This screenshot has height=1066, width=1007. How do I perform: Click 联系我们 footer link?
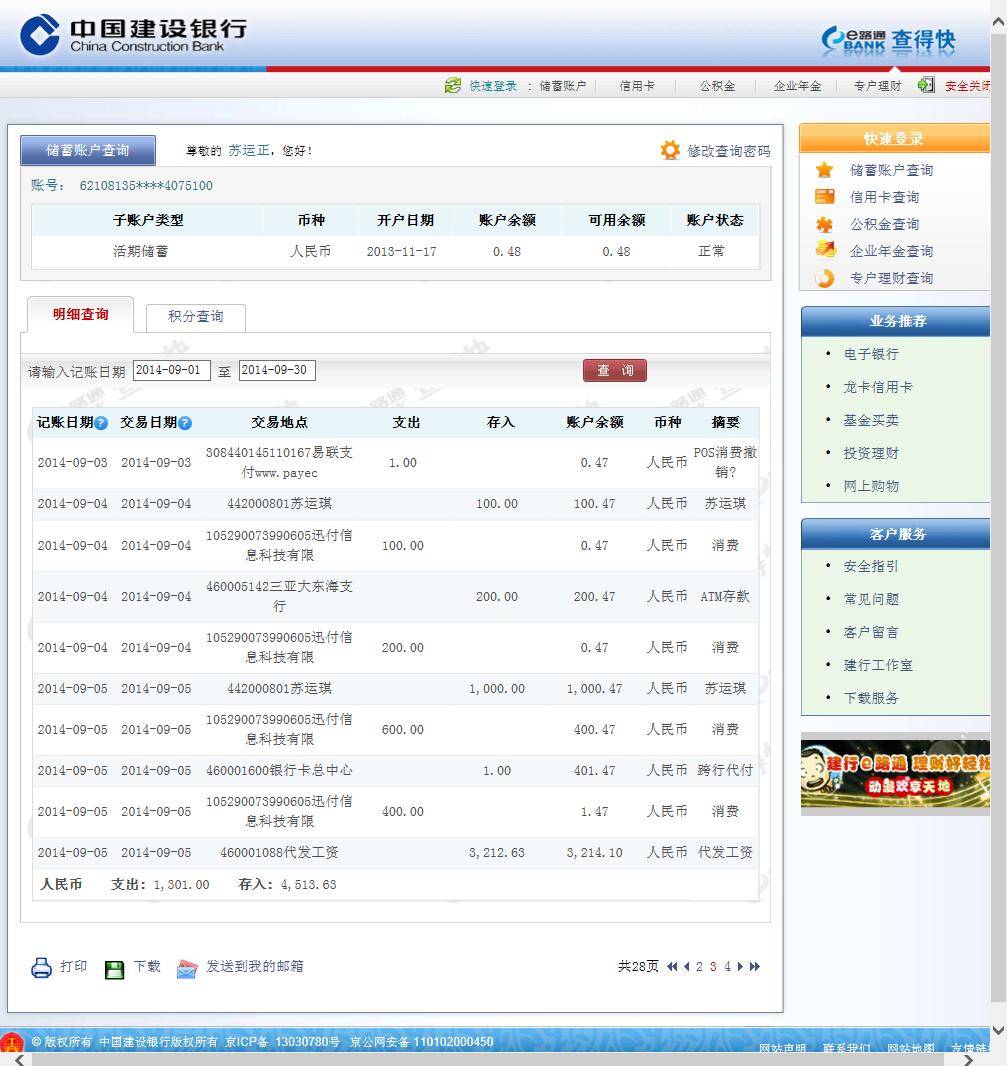(847, 1048)
